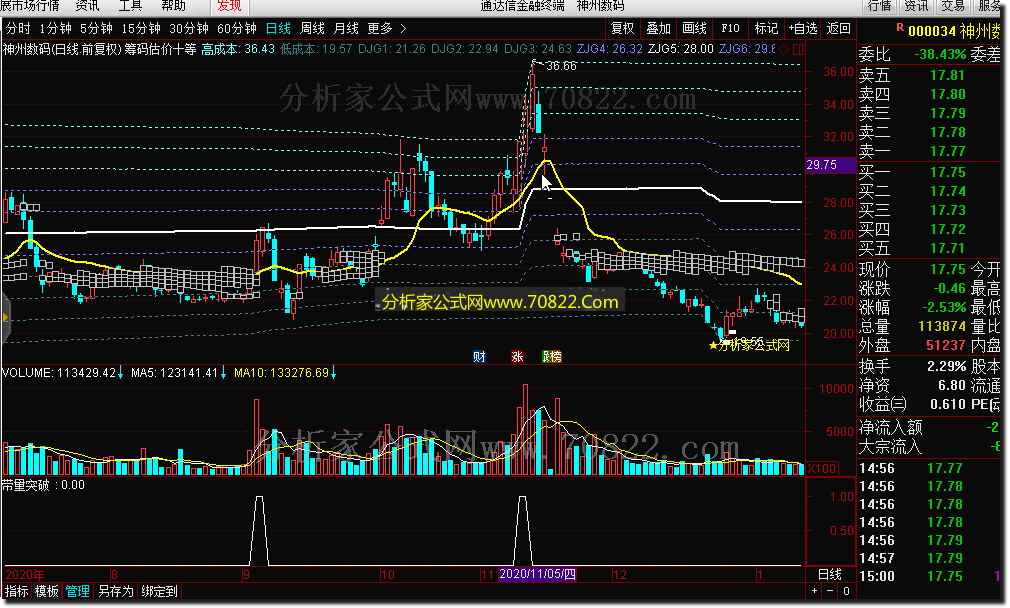Open the 日线 period selector at bottom
The image size is (1010, 608).
point(830,575)
